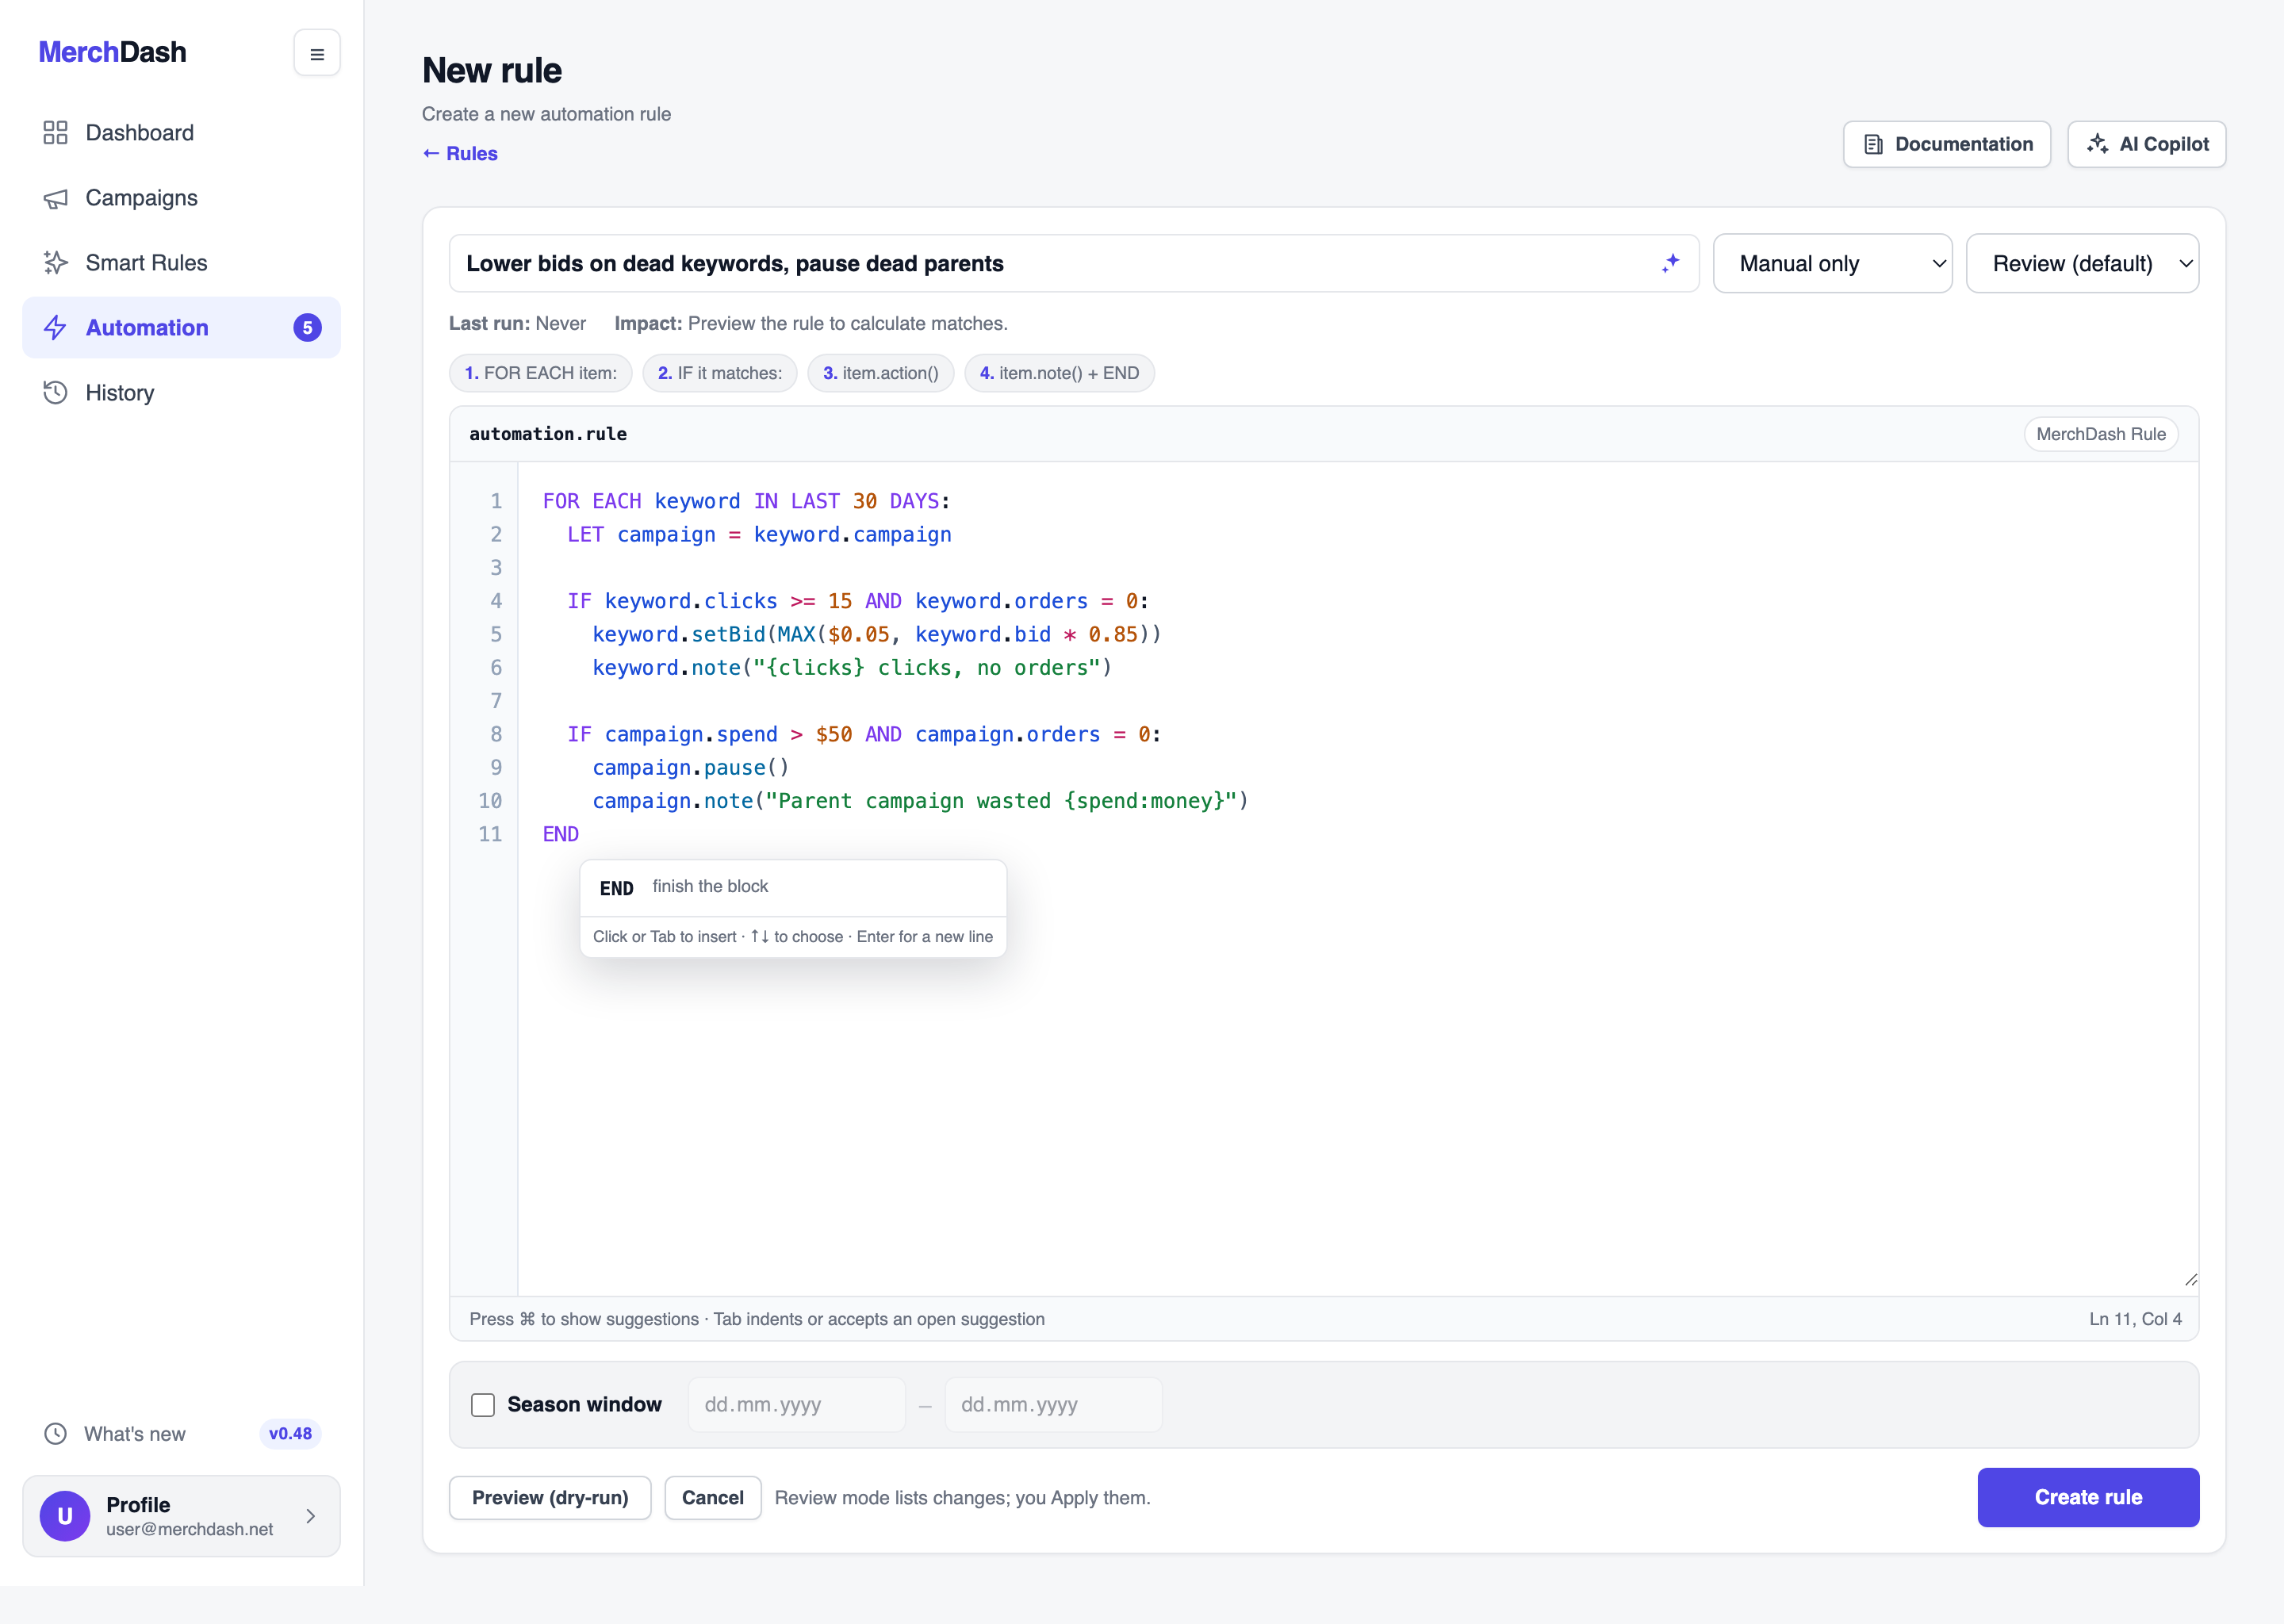2284x1624 pixels.
Task: Open the Review (default) mode dropdown
Action: (2082, 263)
